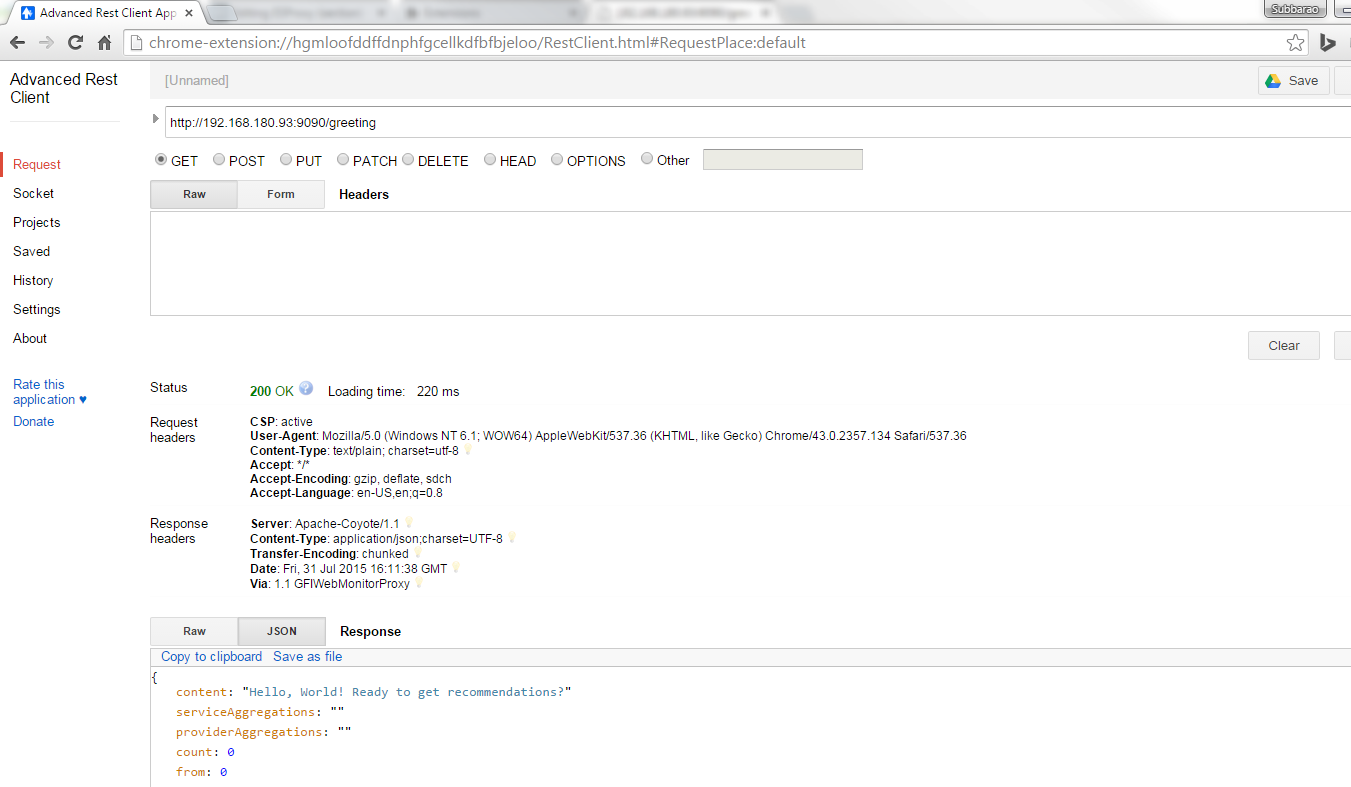Viewport: 1351px width, 787px height.
Task: Click the [Unnamed] request title
Action: pos(197,80)
